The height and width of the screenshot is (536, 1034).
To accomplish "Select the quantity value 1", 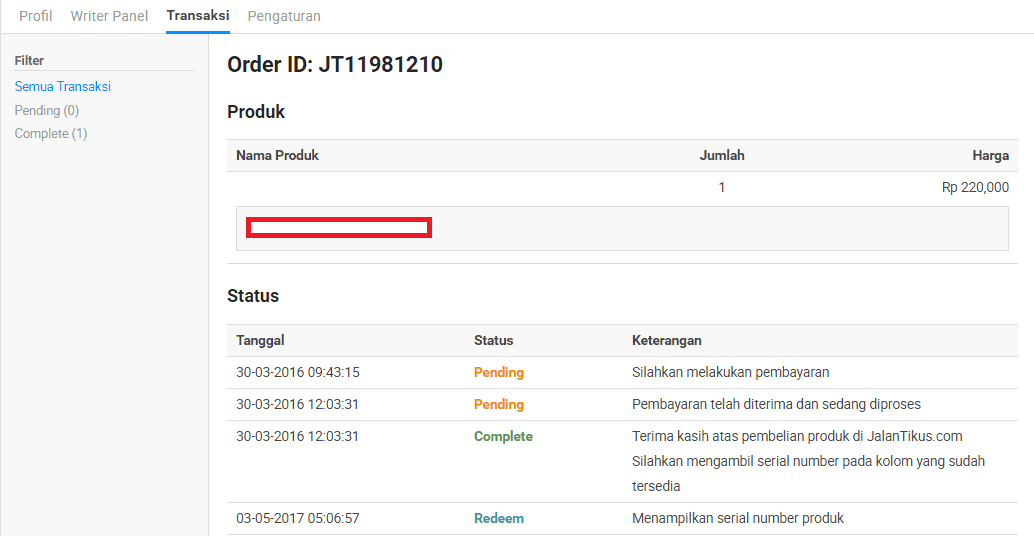I will point(721,187).
